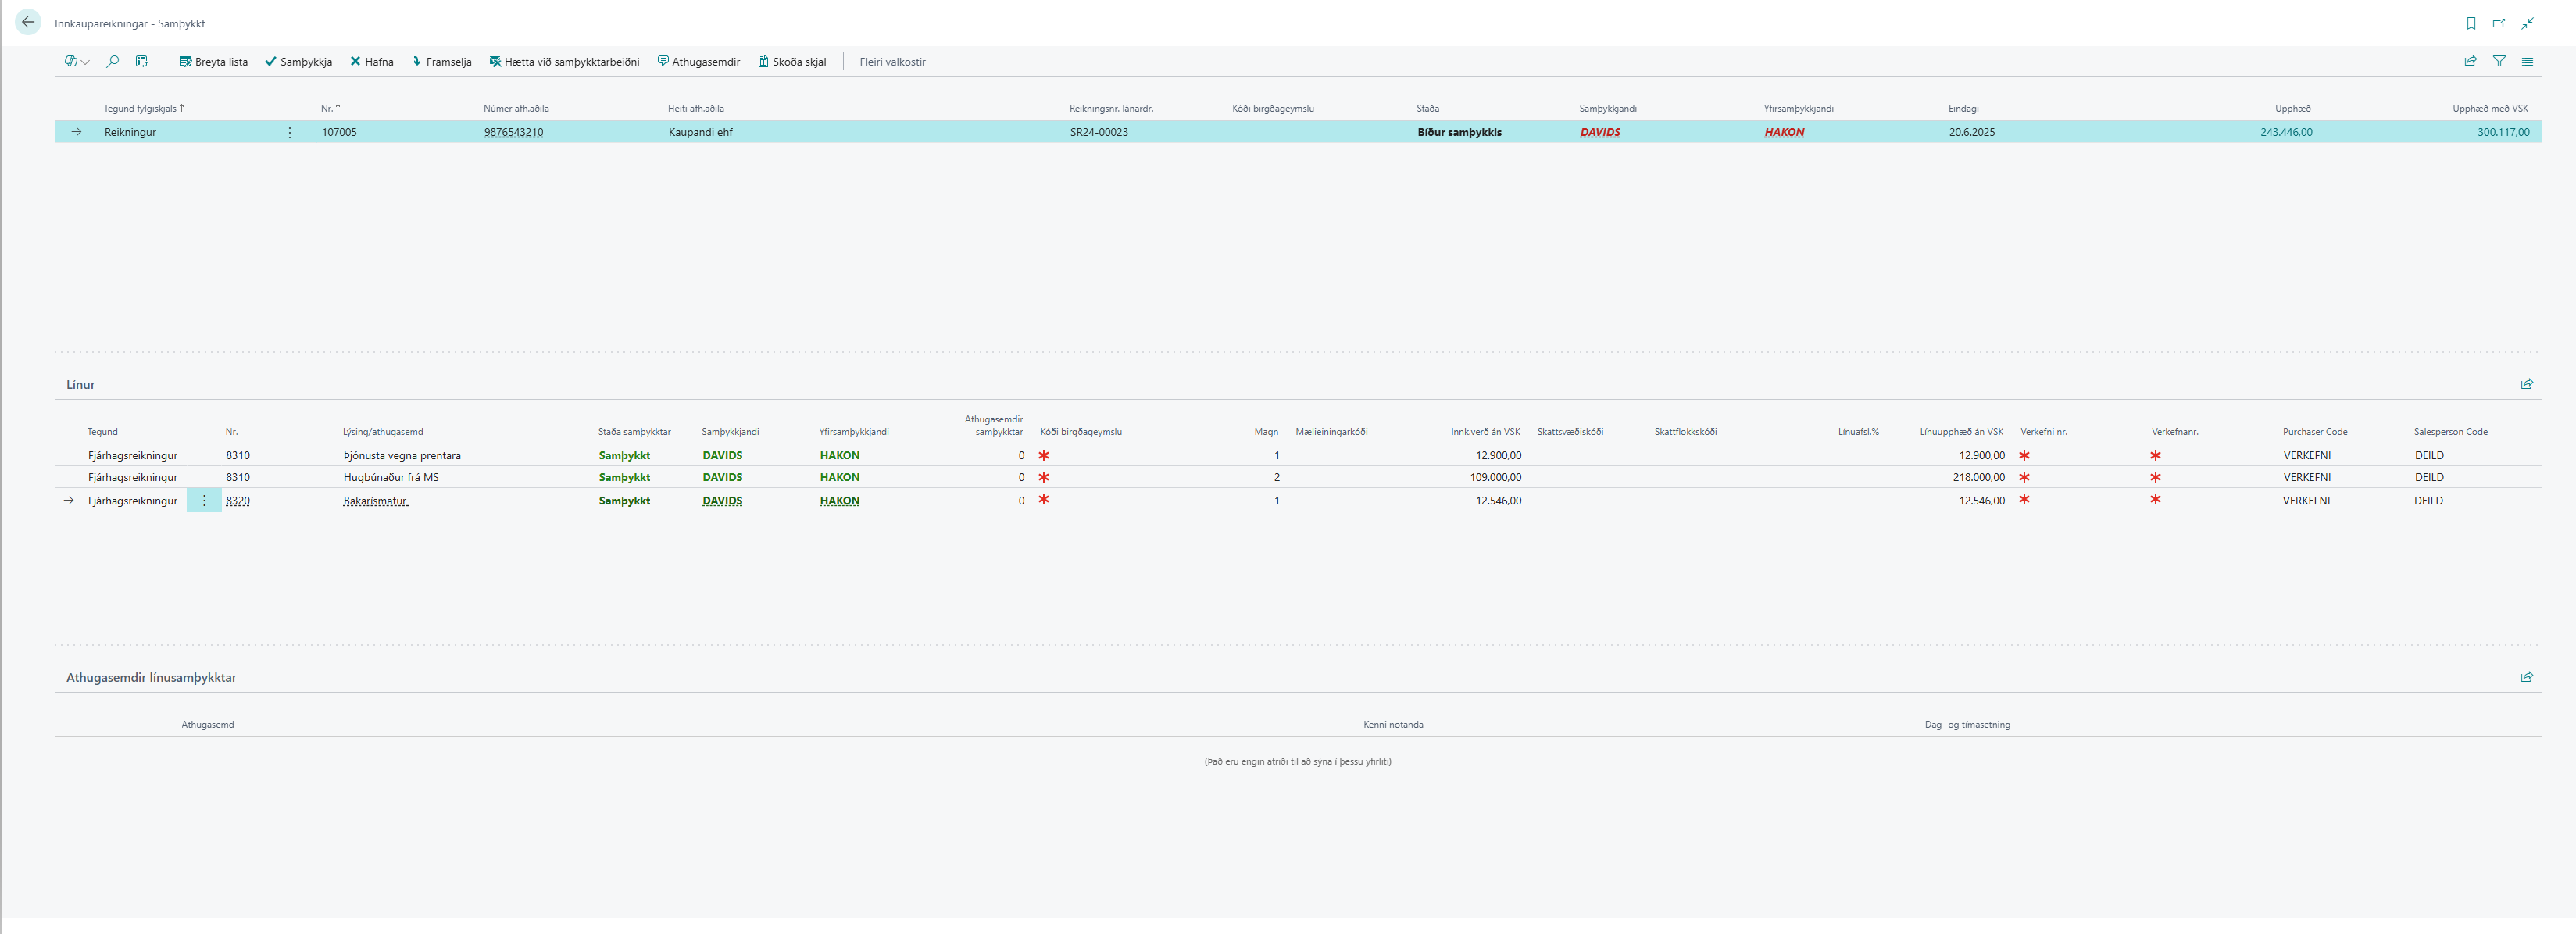The image size is (2576, 934).
Task: Click the Númer afh.aðila column header
Action: (x=516, y=108)
